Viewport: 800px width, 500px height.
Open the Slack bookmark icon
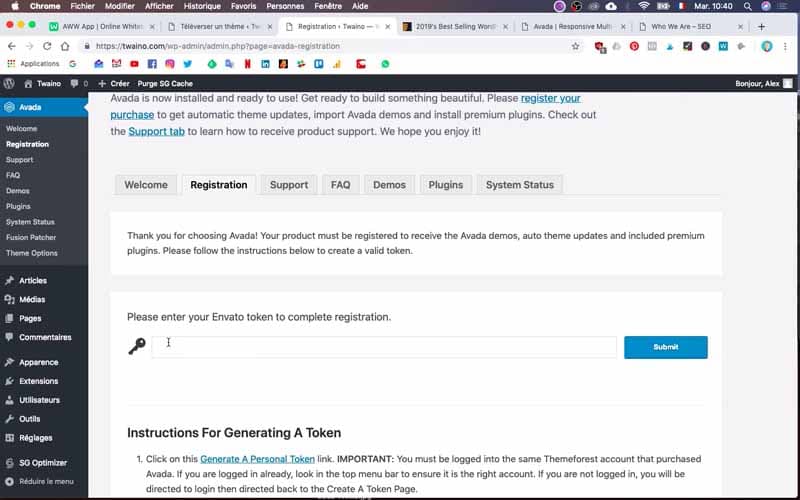[x=301, y=64]
